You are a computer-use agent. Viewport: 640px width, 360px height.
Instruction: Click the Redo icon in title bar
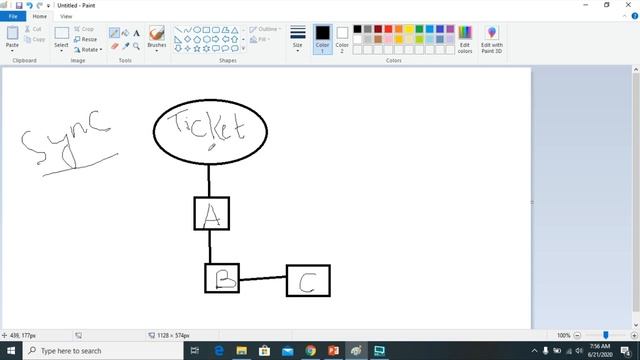pos(39,5)
